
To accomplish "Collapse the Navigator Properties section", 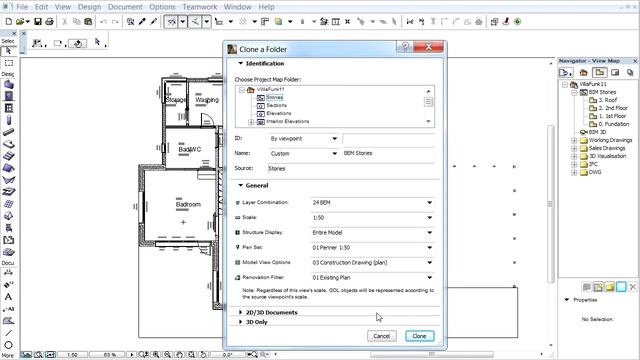I will point(567,300).
